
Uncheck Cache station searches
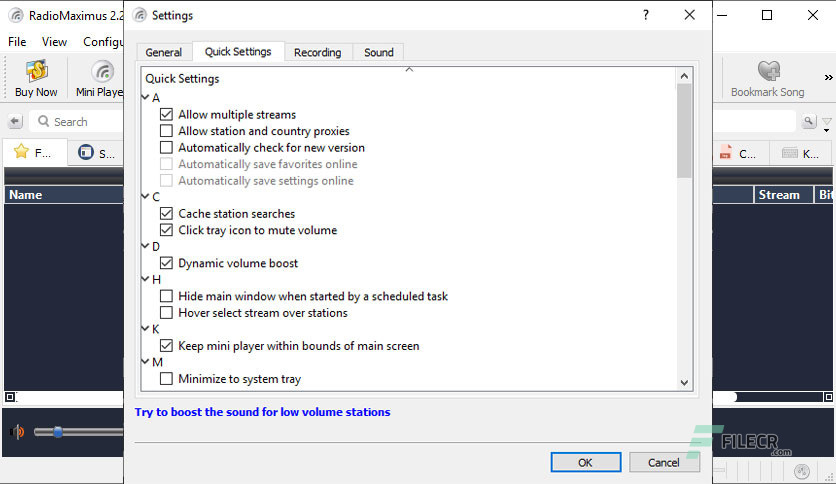[166, 214]
